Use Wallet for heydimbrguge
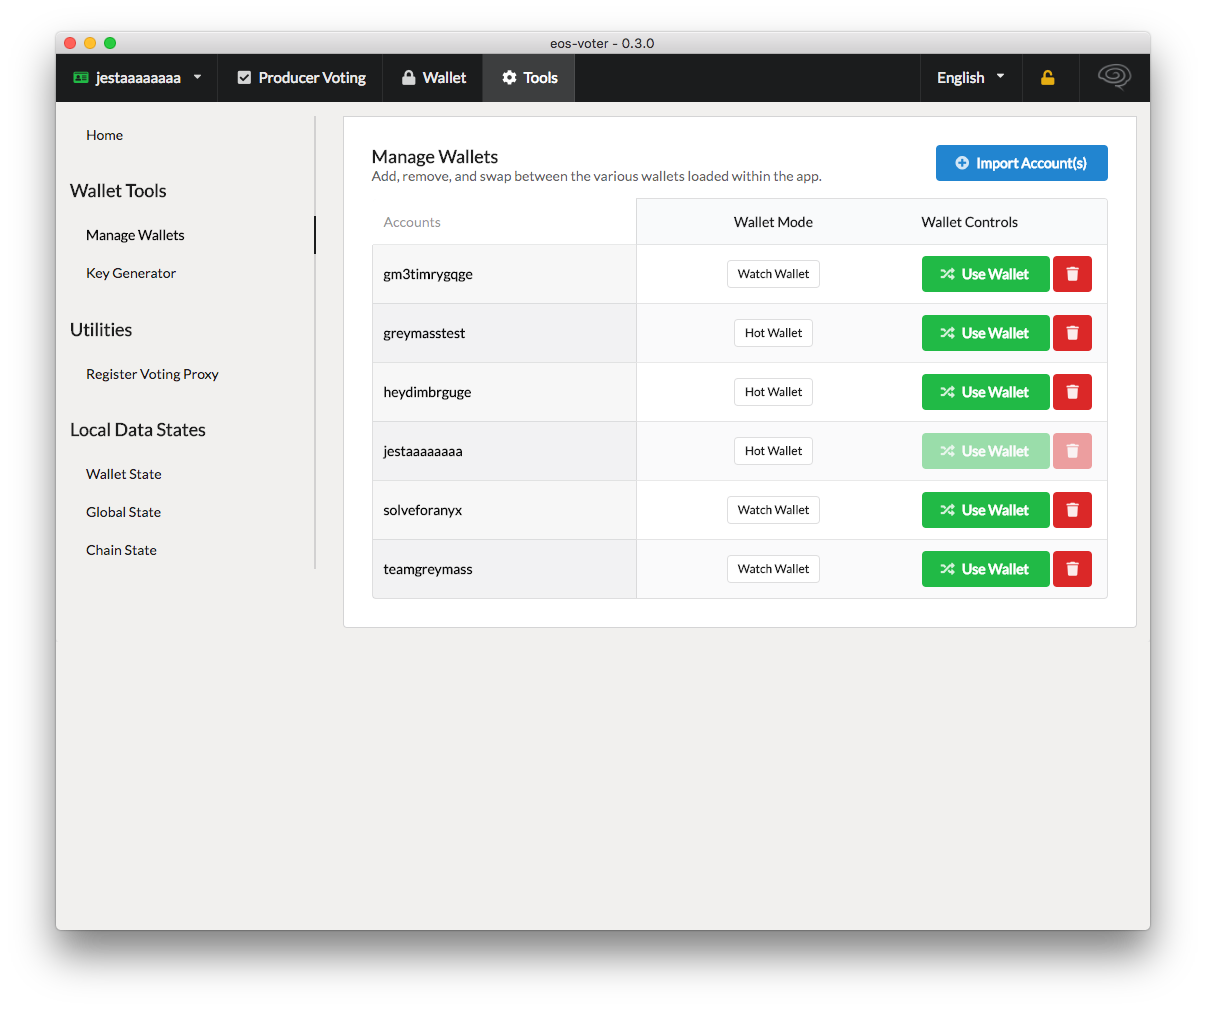The image size is (1206, 1010). 985,392
